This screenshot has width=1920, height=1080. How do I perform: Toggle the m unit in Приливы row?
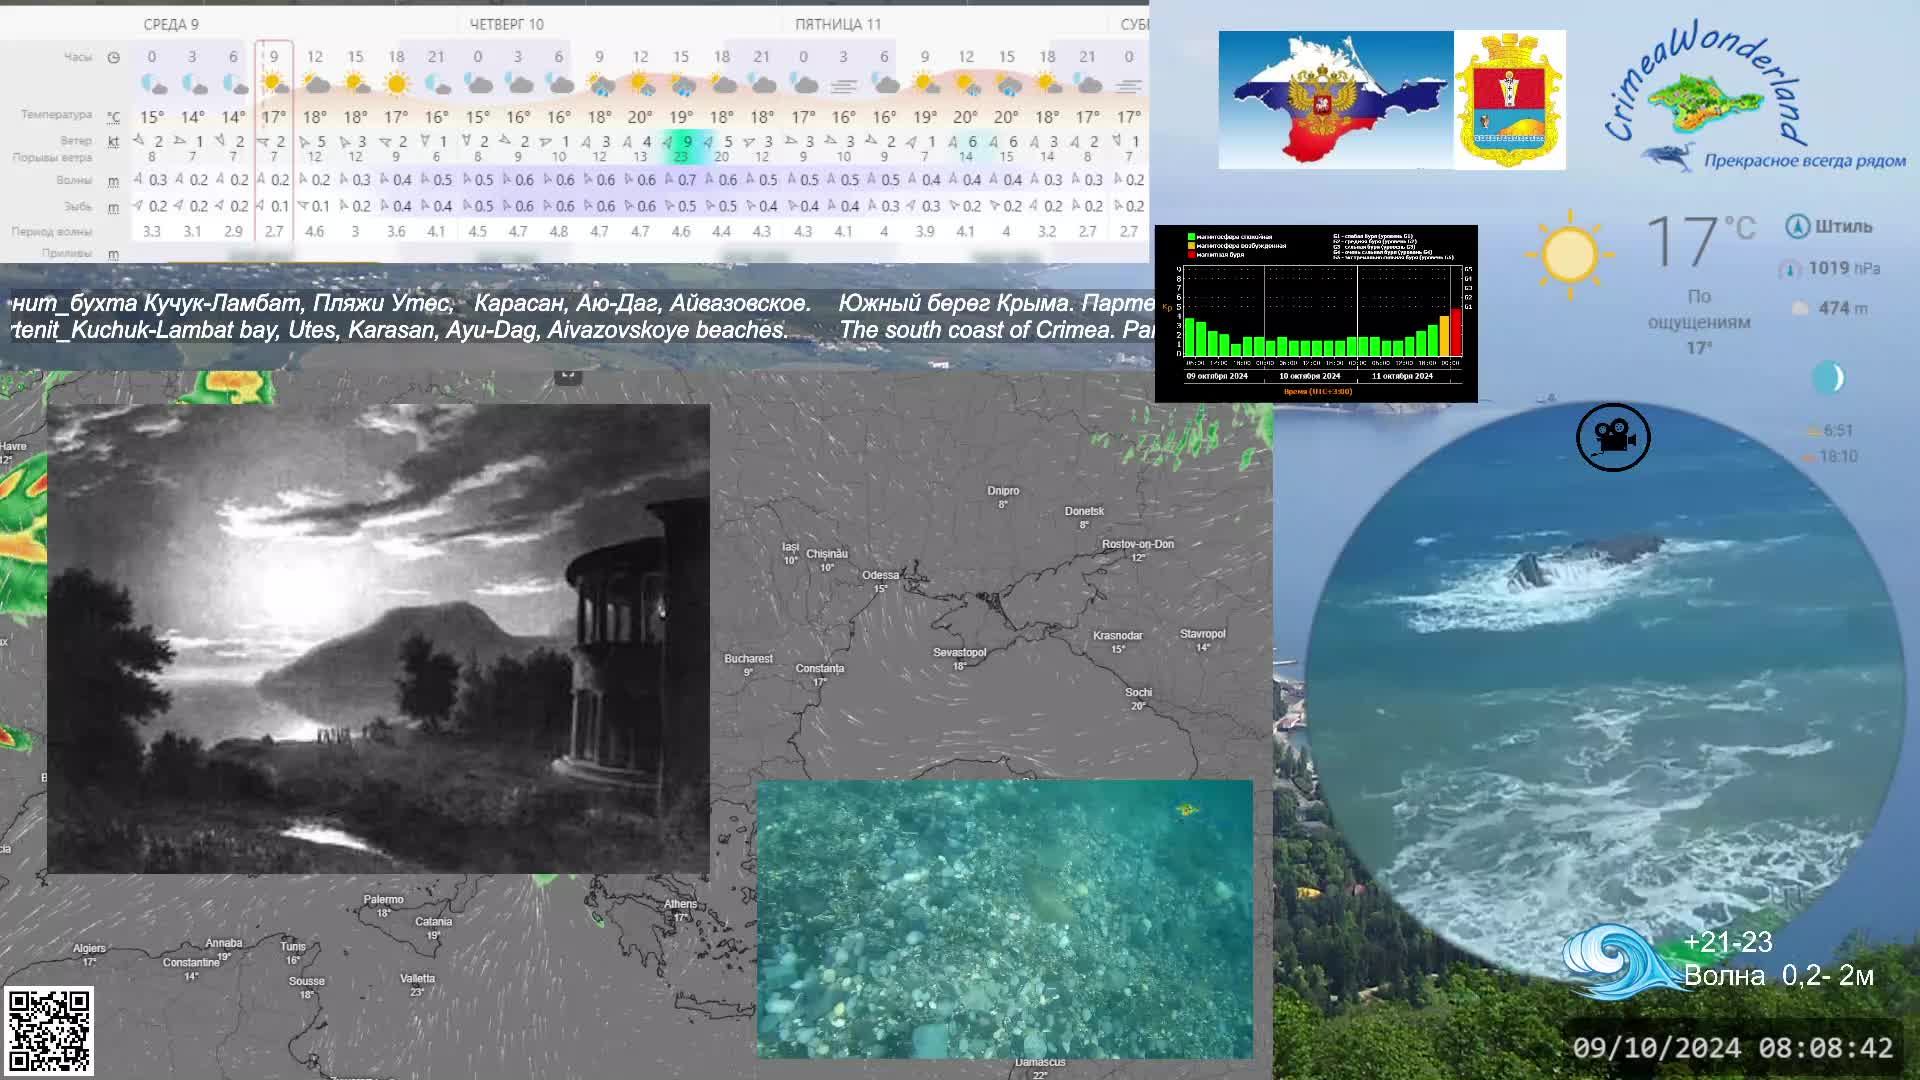pyautogui.click(x=113, y=254)
